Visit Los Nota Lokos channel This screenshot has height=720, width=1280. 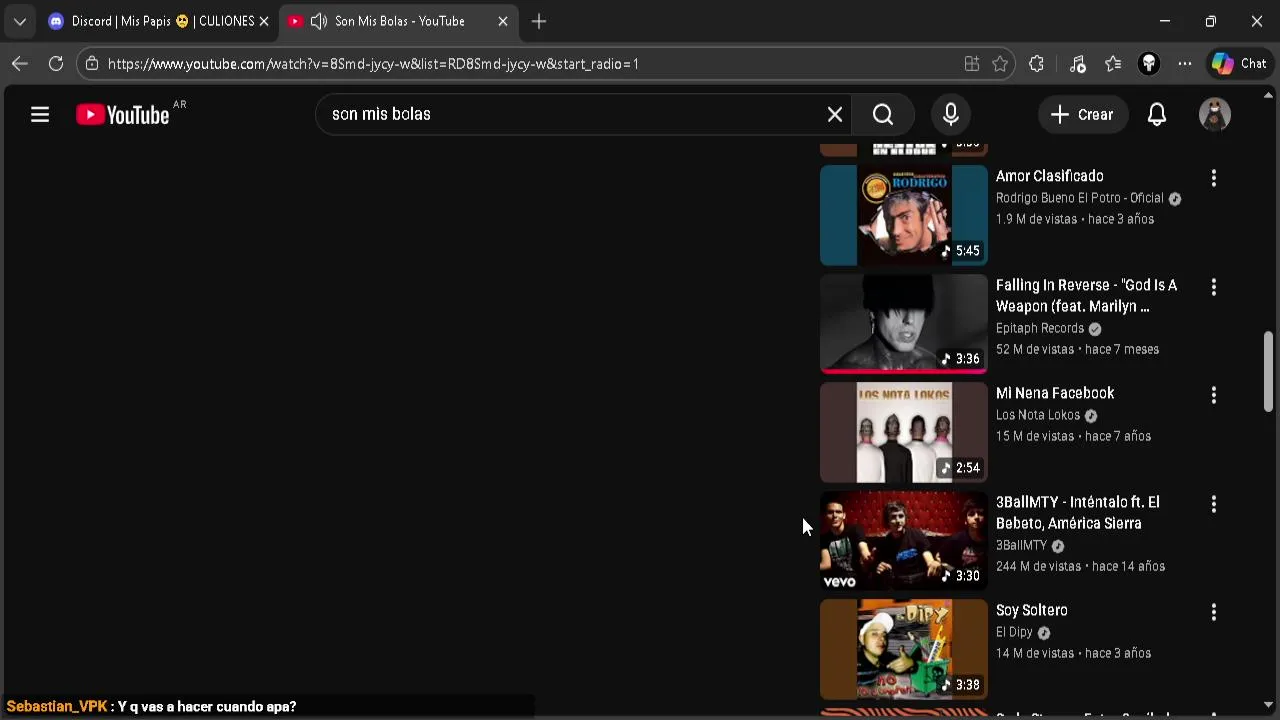tap(1038, 415)
